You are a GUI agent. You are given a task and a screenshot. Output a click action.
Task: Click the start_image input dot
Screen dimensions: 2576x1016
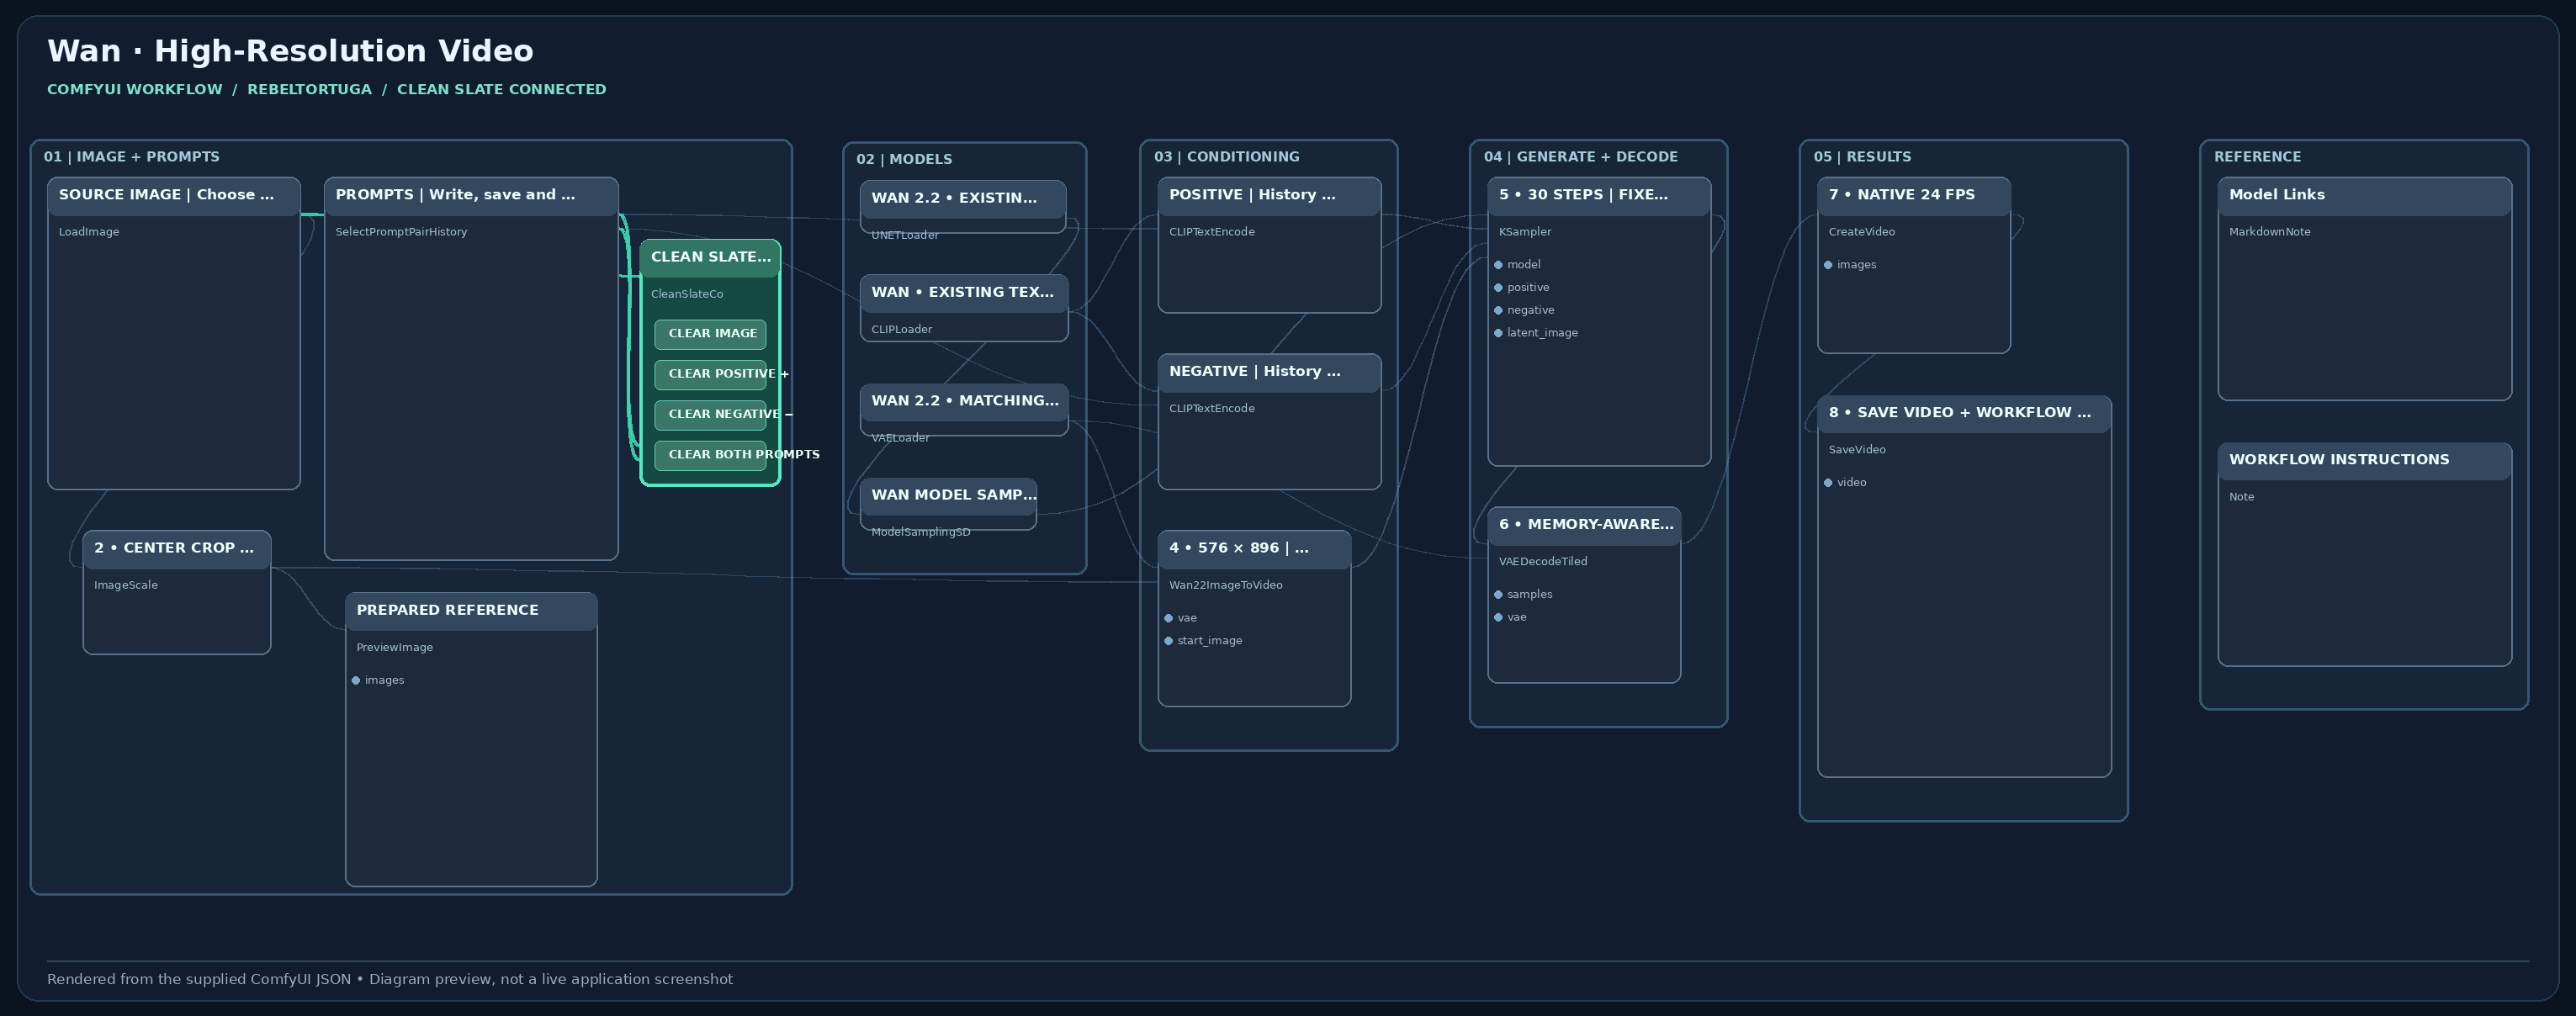(x=1168, y=641)
